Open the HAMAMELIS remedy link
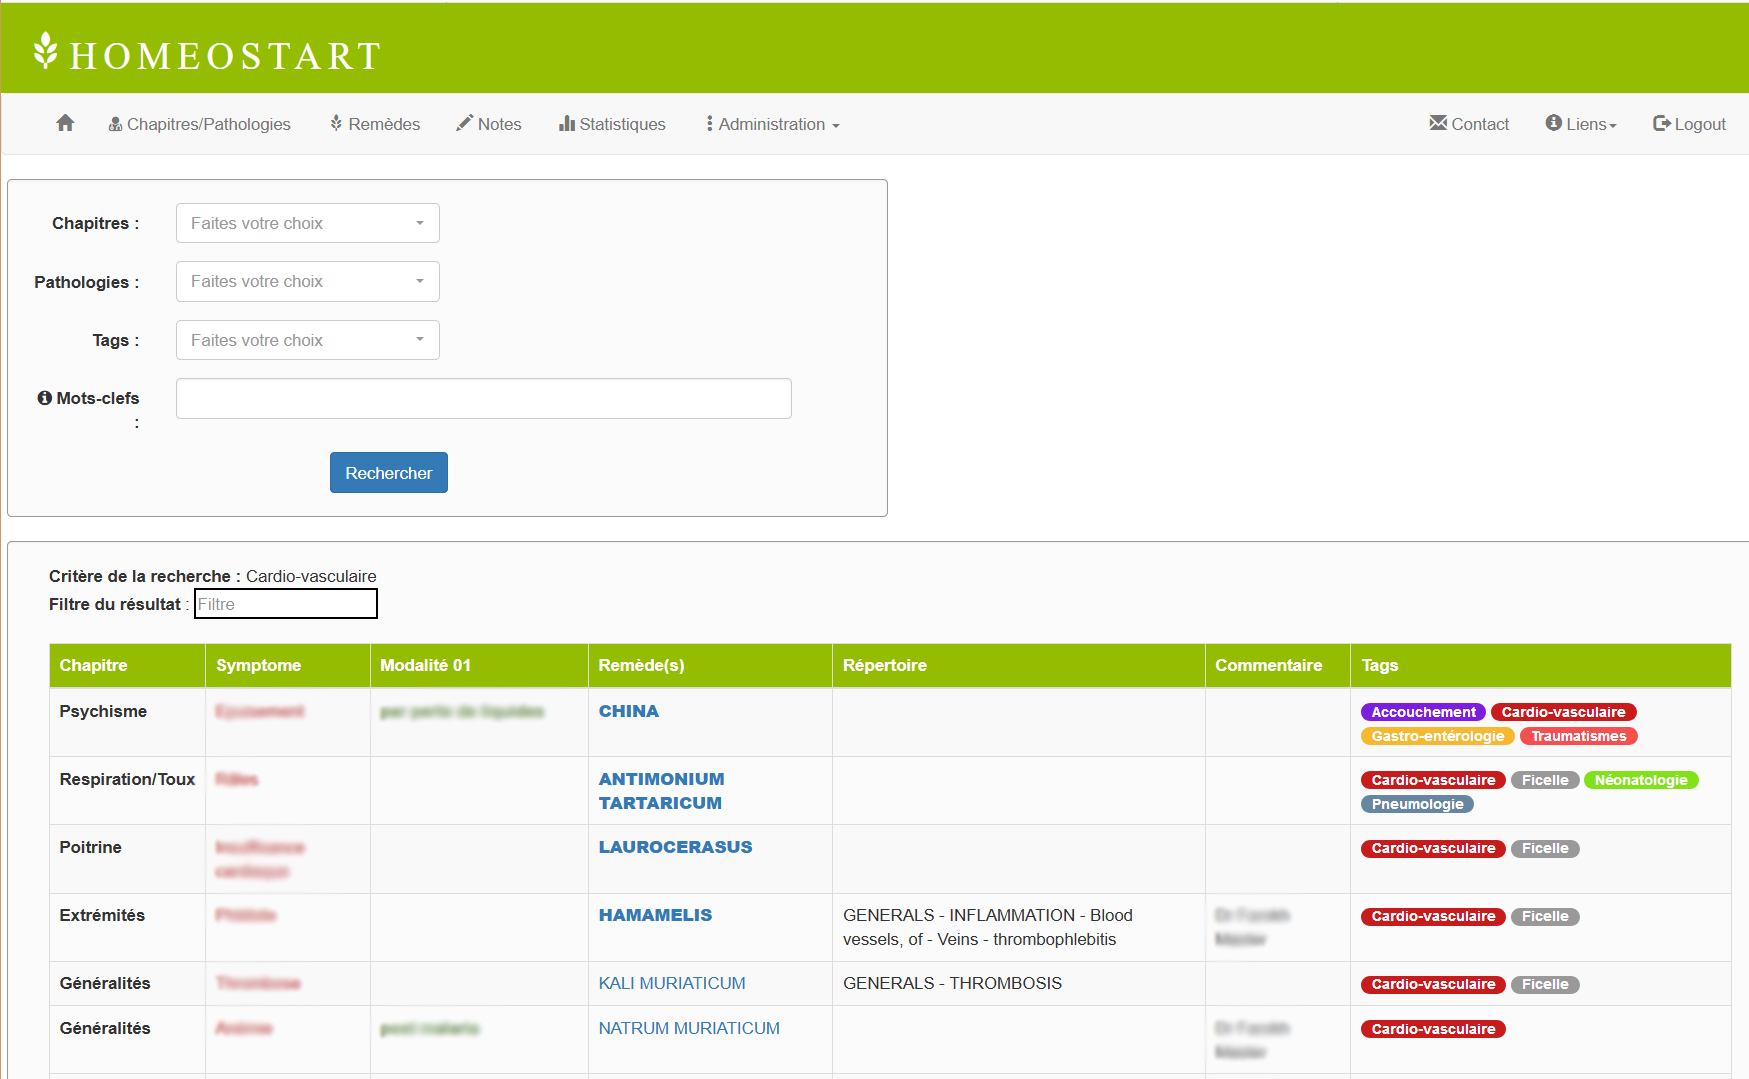The image size is (1749, 1079). pos(655,915)
